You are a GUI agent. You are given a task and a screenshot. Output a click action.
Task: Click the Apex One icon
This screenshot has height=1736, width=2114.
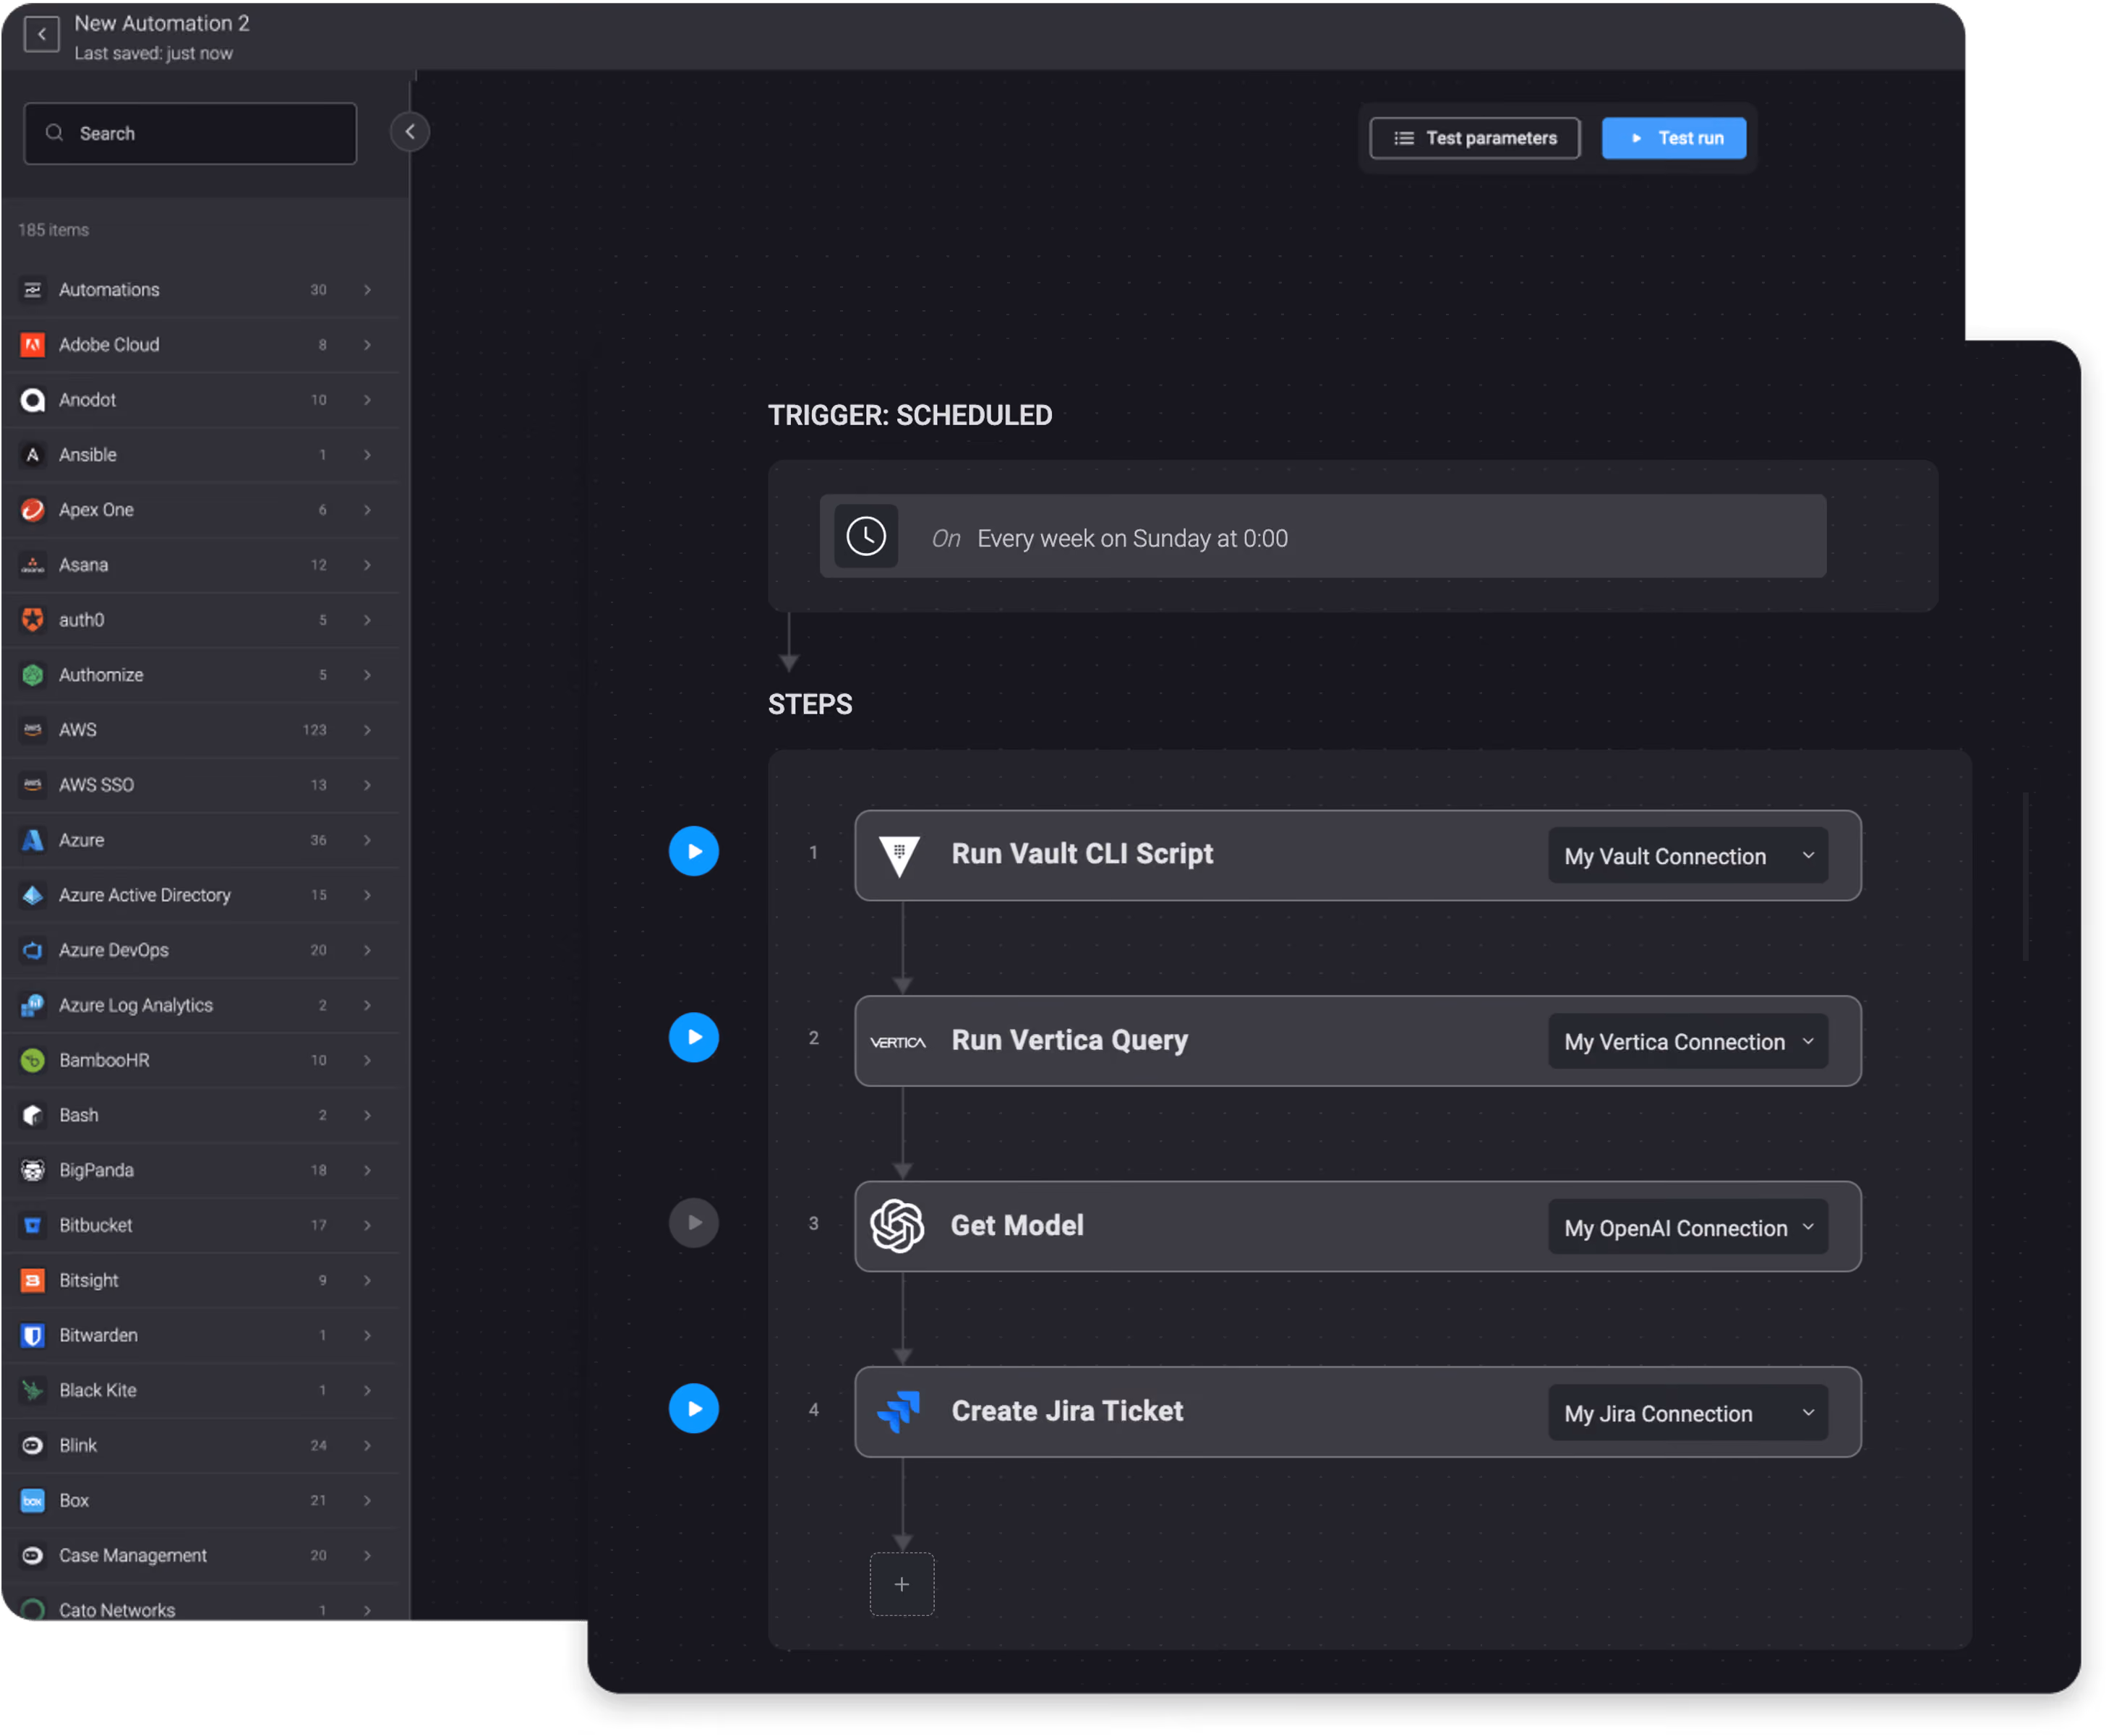(33, 510)
